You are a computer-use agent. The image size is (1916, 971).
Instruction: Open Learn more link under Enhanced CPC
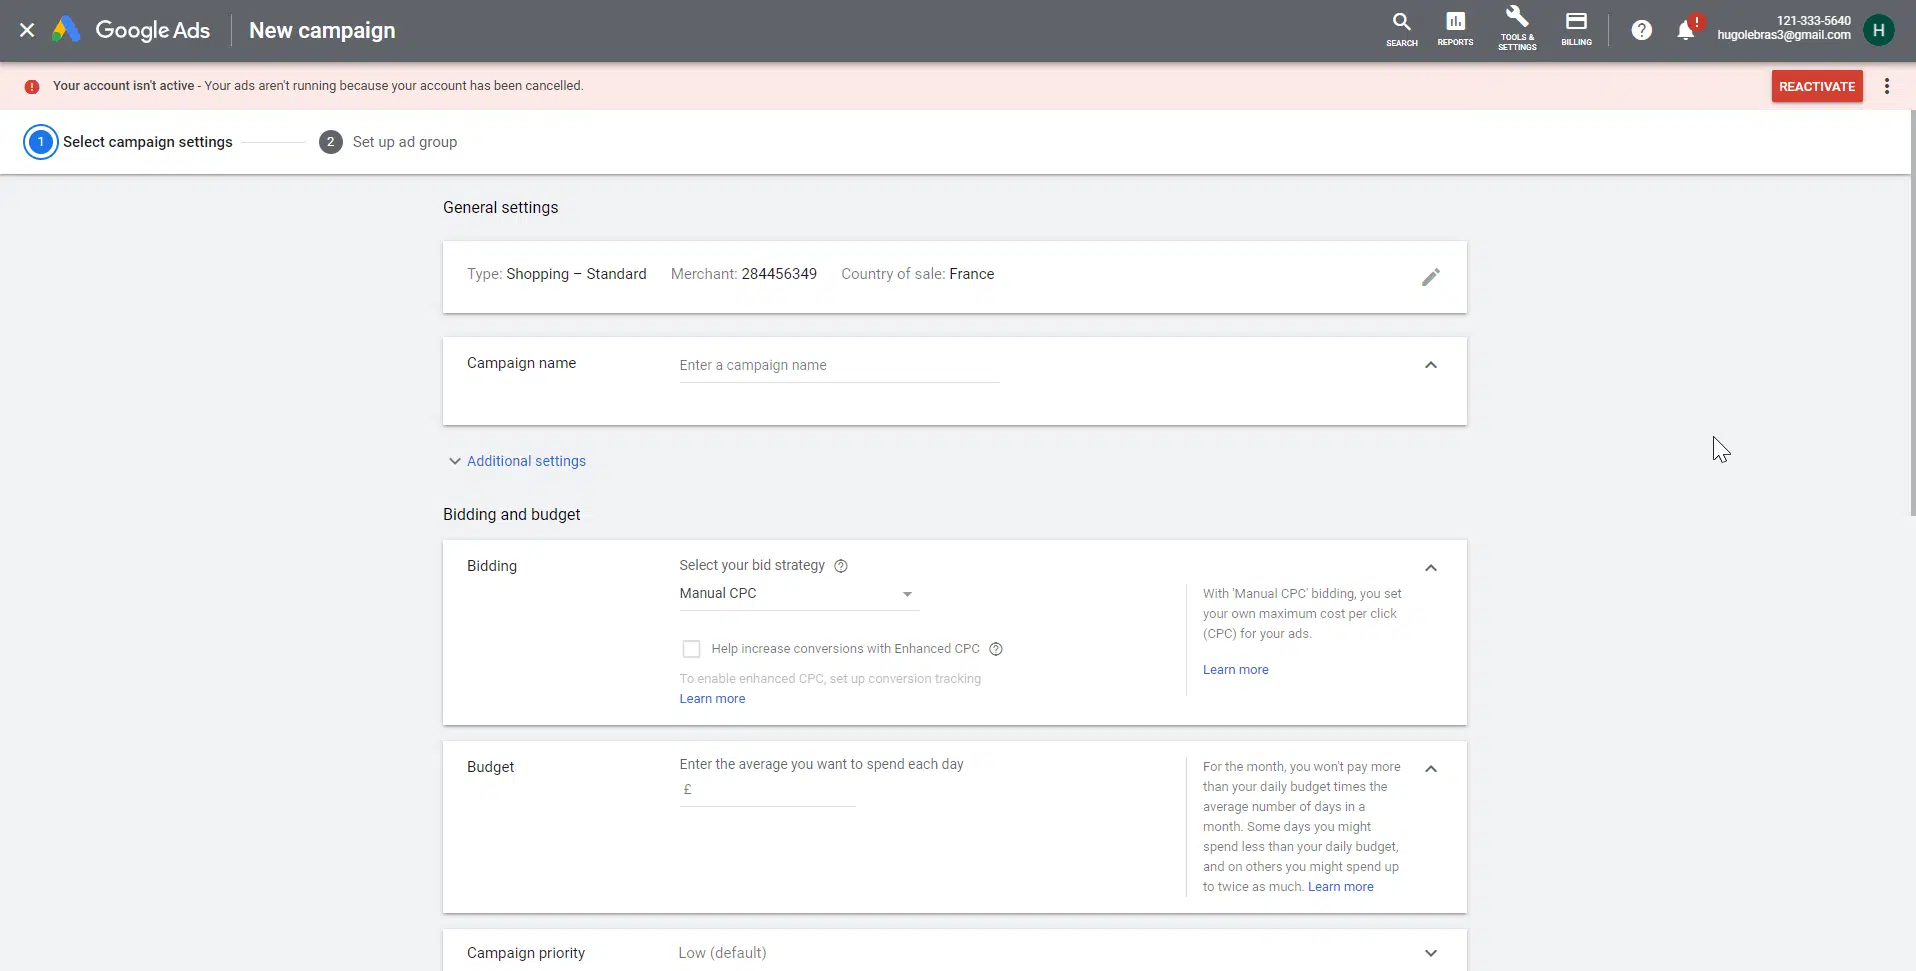click(712, 699)
